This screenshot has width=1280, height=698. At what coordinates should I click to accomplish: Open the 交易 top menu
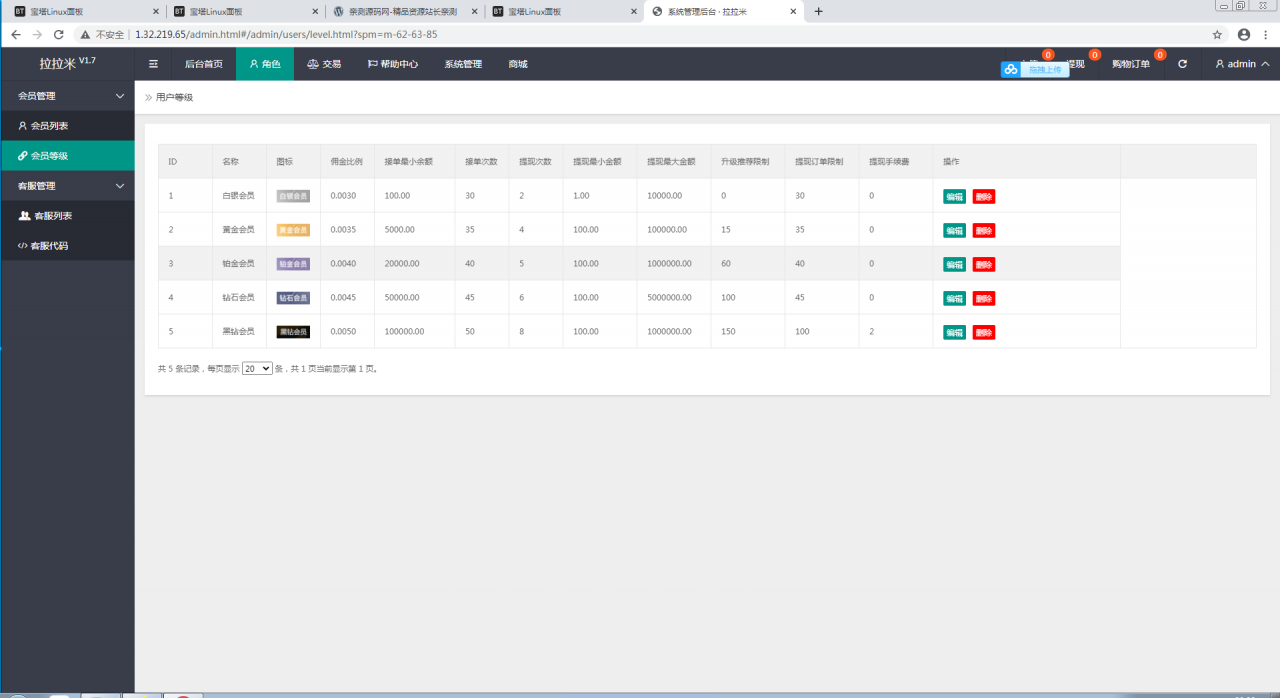[x=324, y=64]
